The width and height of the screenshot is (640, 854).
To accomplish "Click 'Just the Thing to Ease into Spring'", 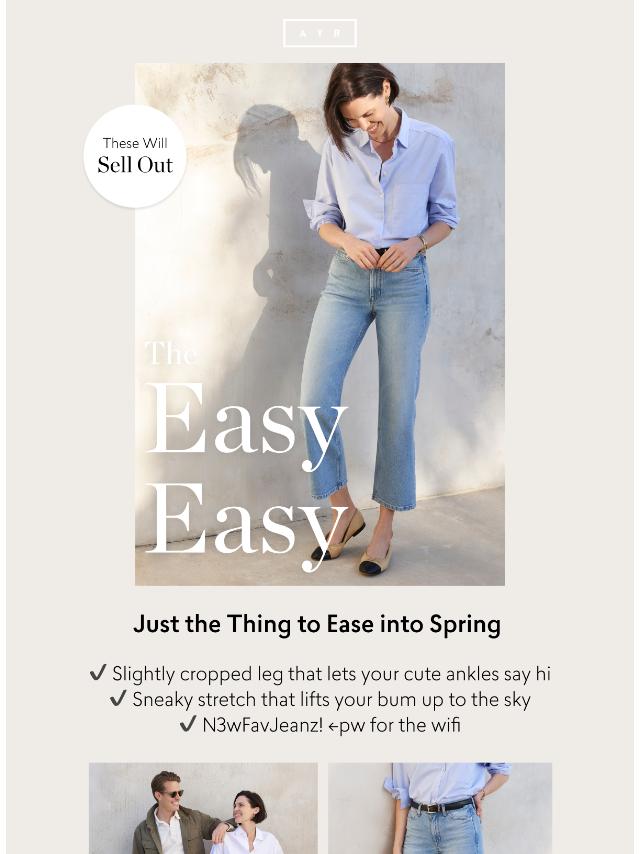I will [317, 624].
